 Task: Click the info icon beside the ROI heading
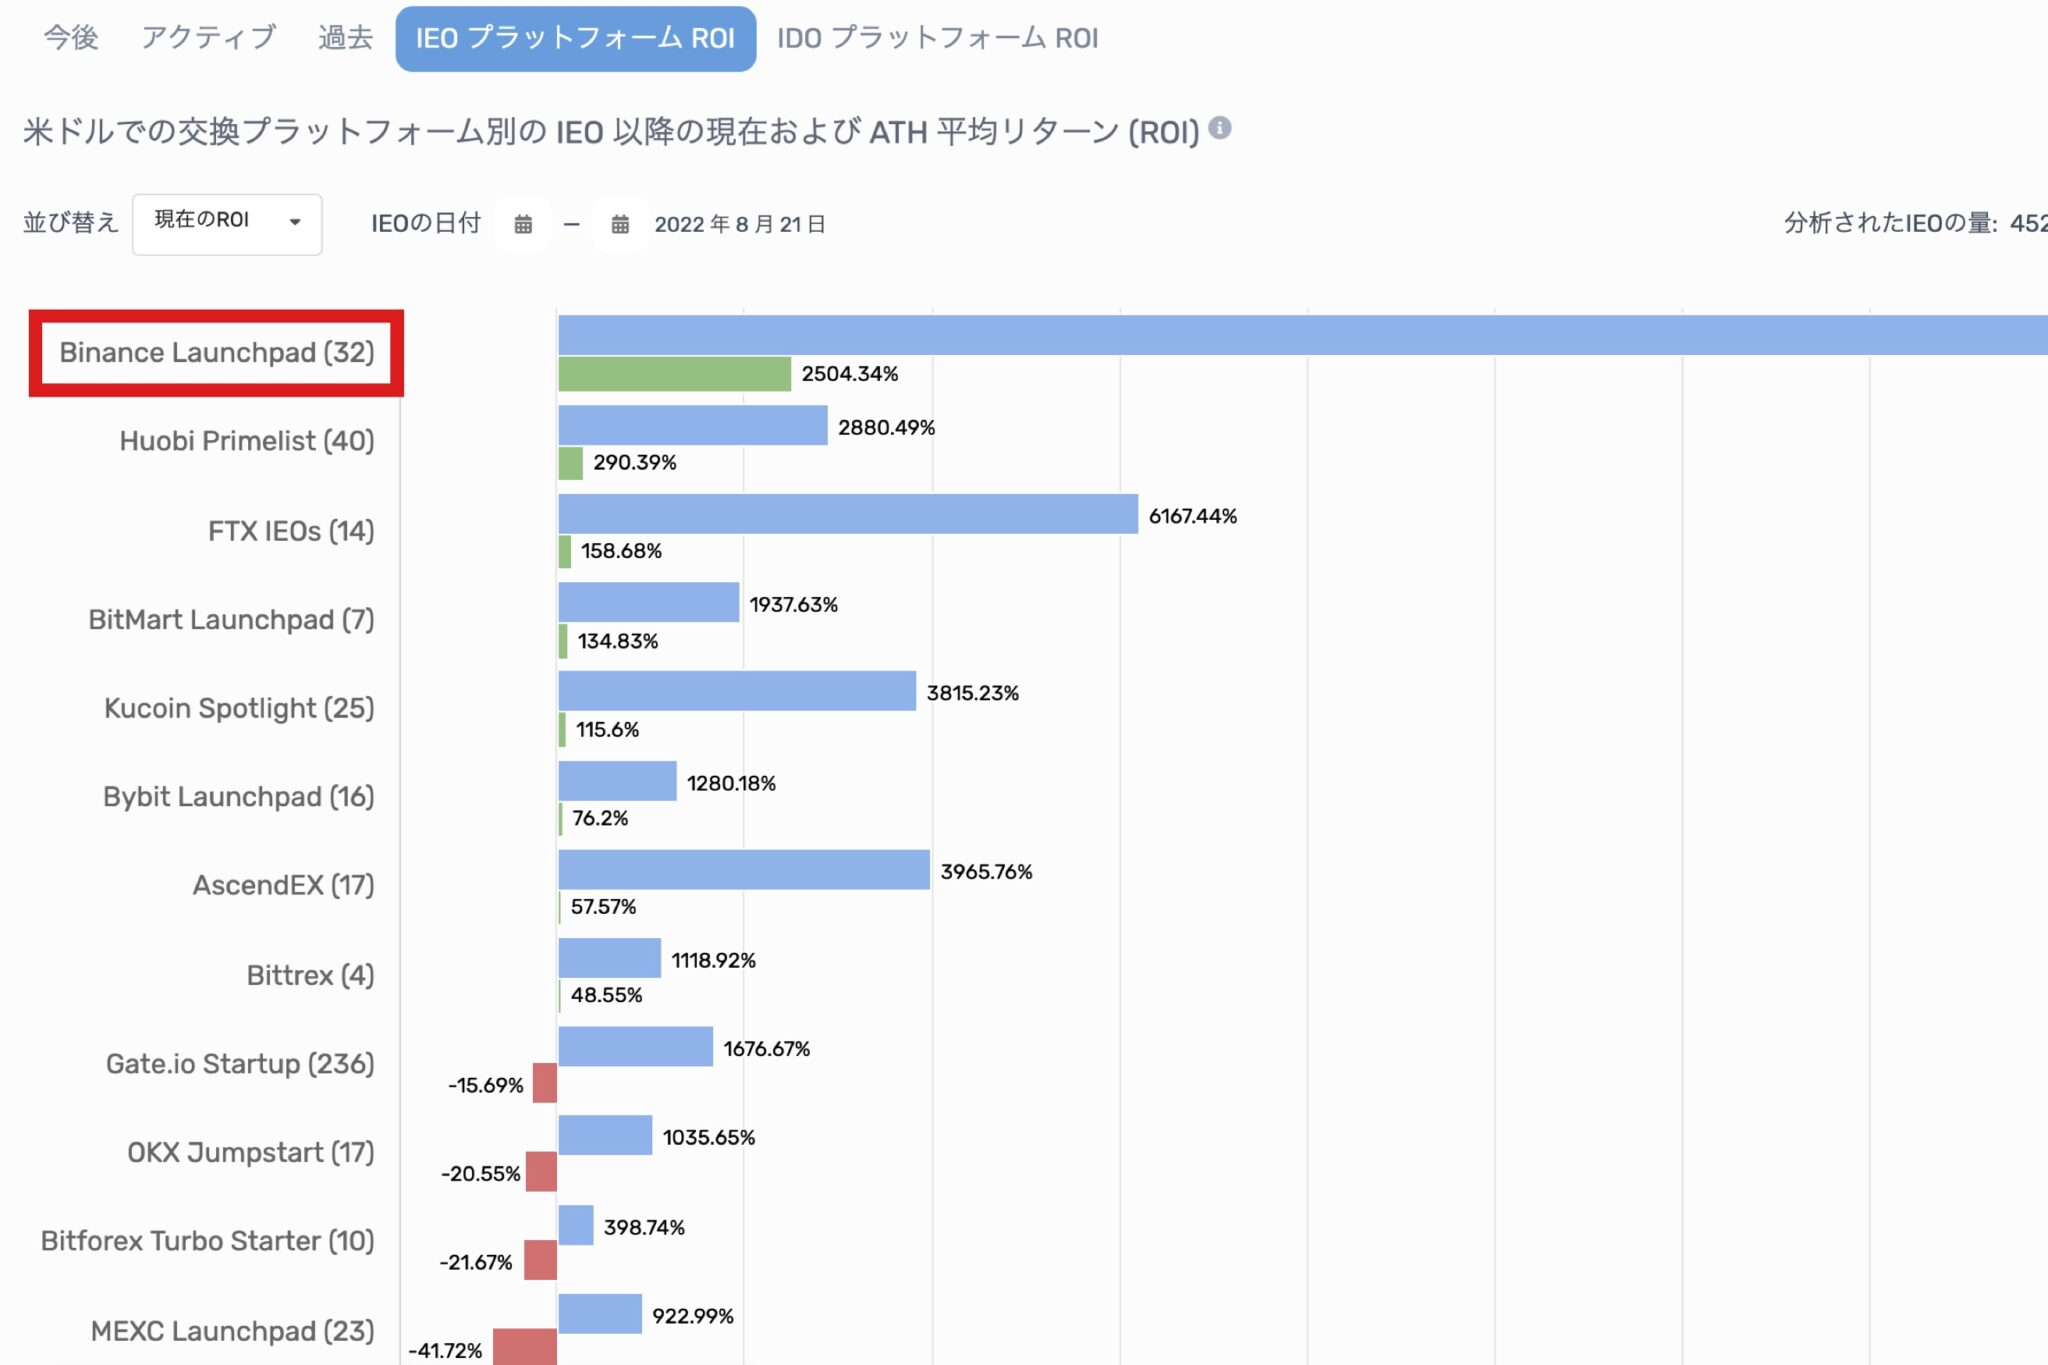1220,128
